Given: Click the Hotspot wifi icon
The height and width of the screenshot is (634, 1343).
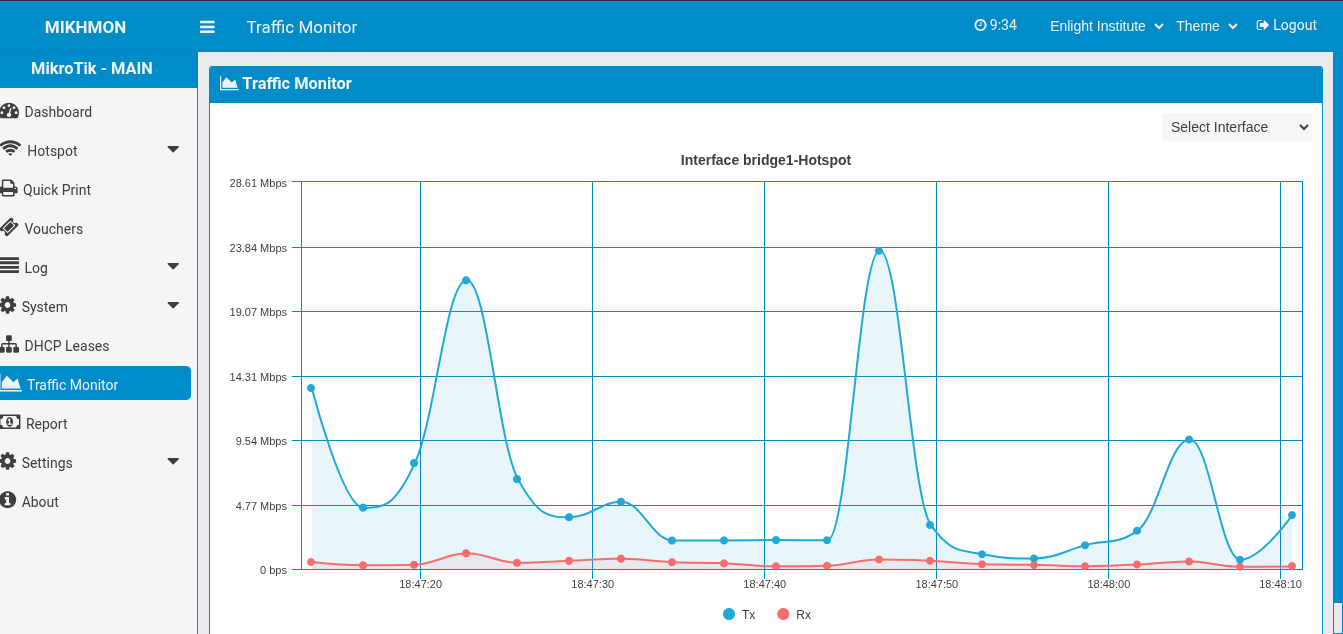Looking at the screenshot, I should coord(10,149).
